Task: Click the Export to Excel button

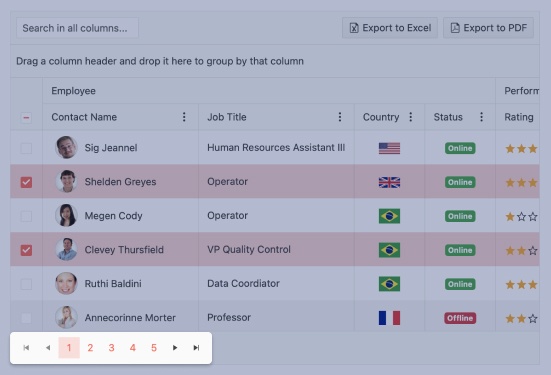Action: tap(390, 28)
